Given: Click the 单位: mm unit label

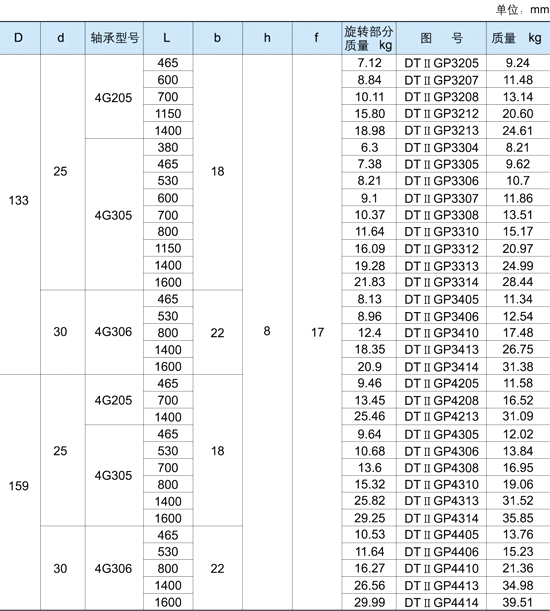Looking at the screenshot, I should [x=522, y=9].
